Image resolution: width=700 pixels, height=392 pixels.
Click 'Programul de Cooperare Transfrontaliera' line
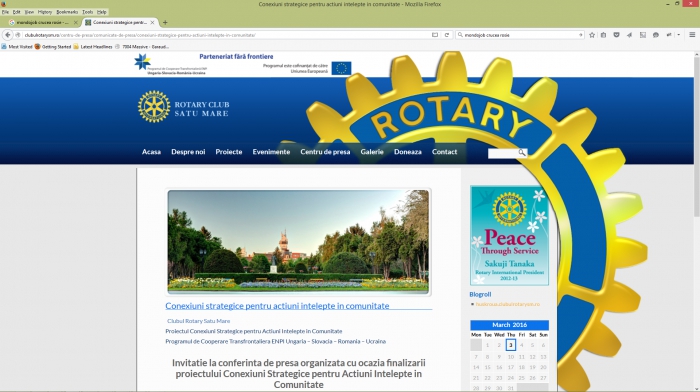(275, 342)
